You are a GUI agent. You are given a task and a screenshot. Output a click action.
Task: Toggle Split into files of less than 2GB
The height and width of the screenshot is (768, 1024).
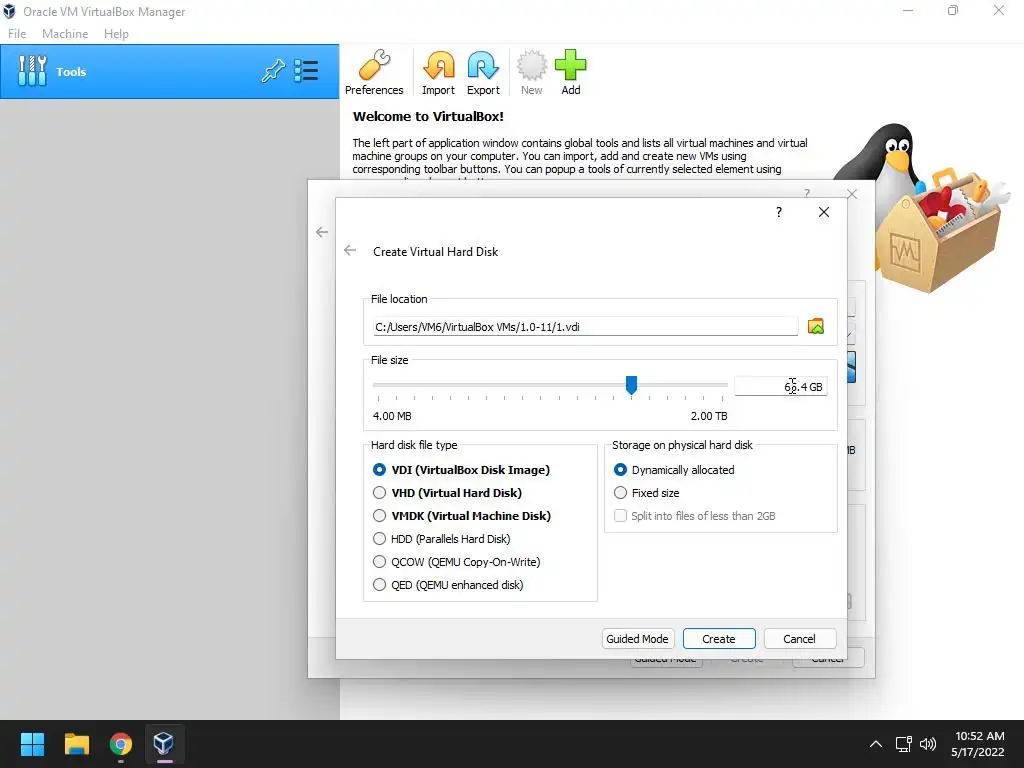pyautogui.click(x=695, y=516)
